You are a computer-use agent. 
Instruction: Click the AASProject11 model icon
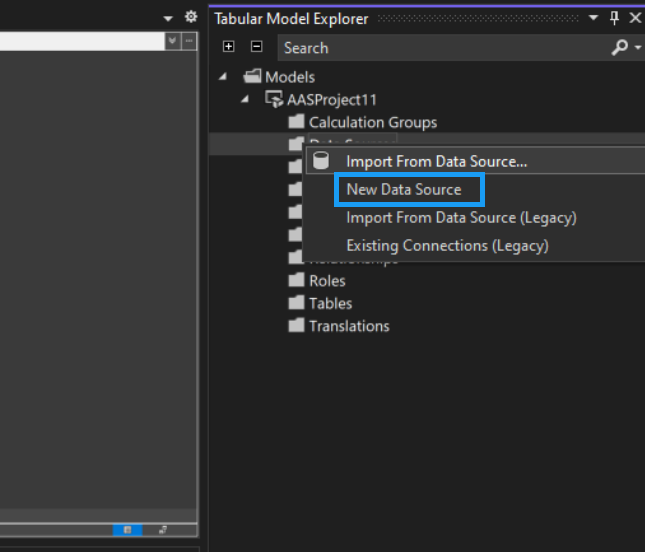pyautogui.click(x=274, y=99)
